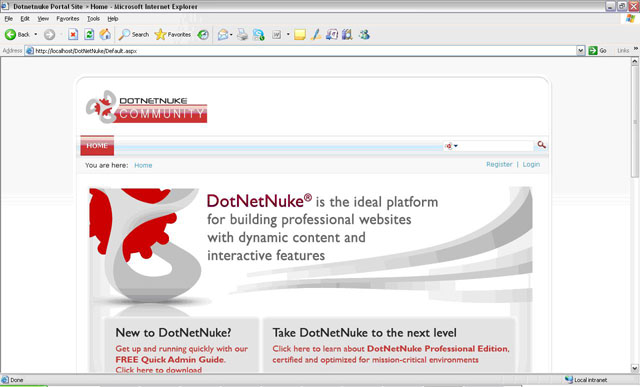Select the HOME navigation tab
640x387 pixels.
click(x=97, y=146)
